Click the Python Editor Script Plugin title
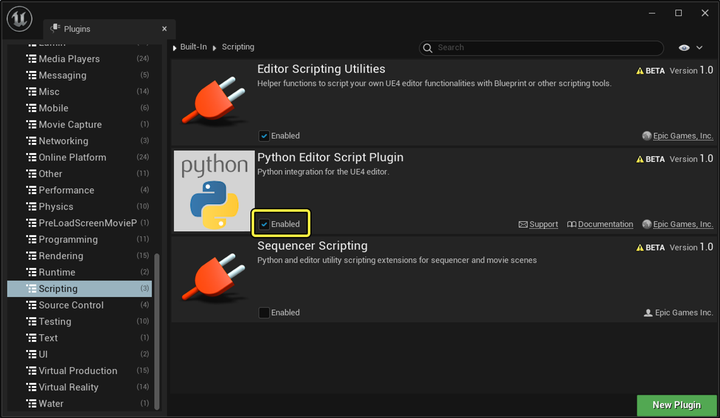Image resolution: width=720 pixels, height=418 pixels. pyautogui.click(x=330, y=158)
